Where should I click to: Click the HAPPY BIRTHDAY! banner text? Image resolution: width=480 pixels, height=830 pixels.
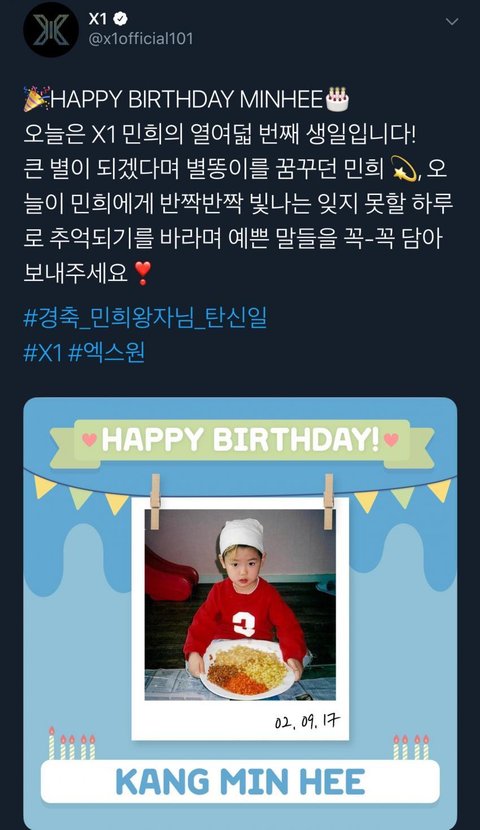pos(241,439)
